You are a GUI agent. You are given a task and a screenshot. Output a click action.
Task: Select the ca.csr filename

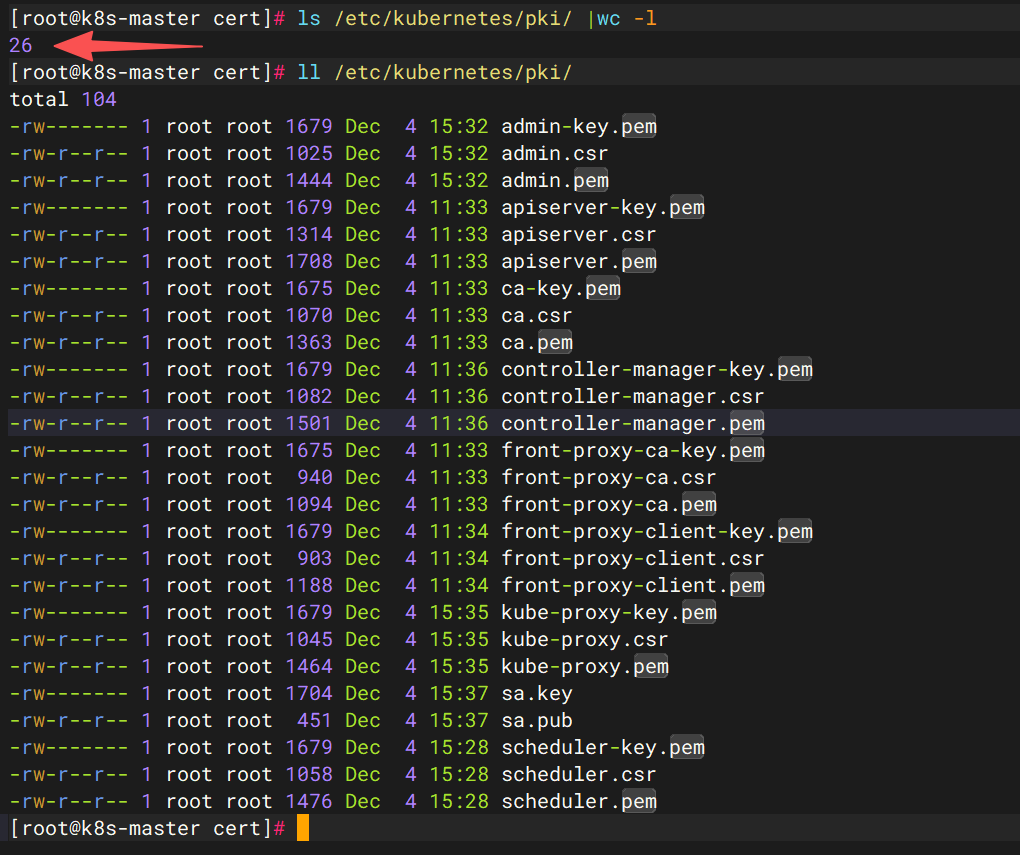pos(536,316)
